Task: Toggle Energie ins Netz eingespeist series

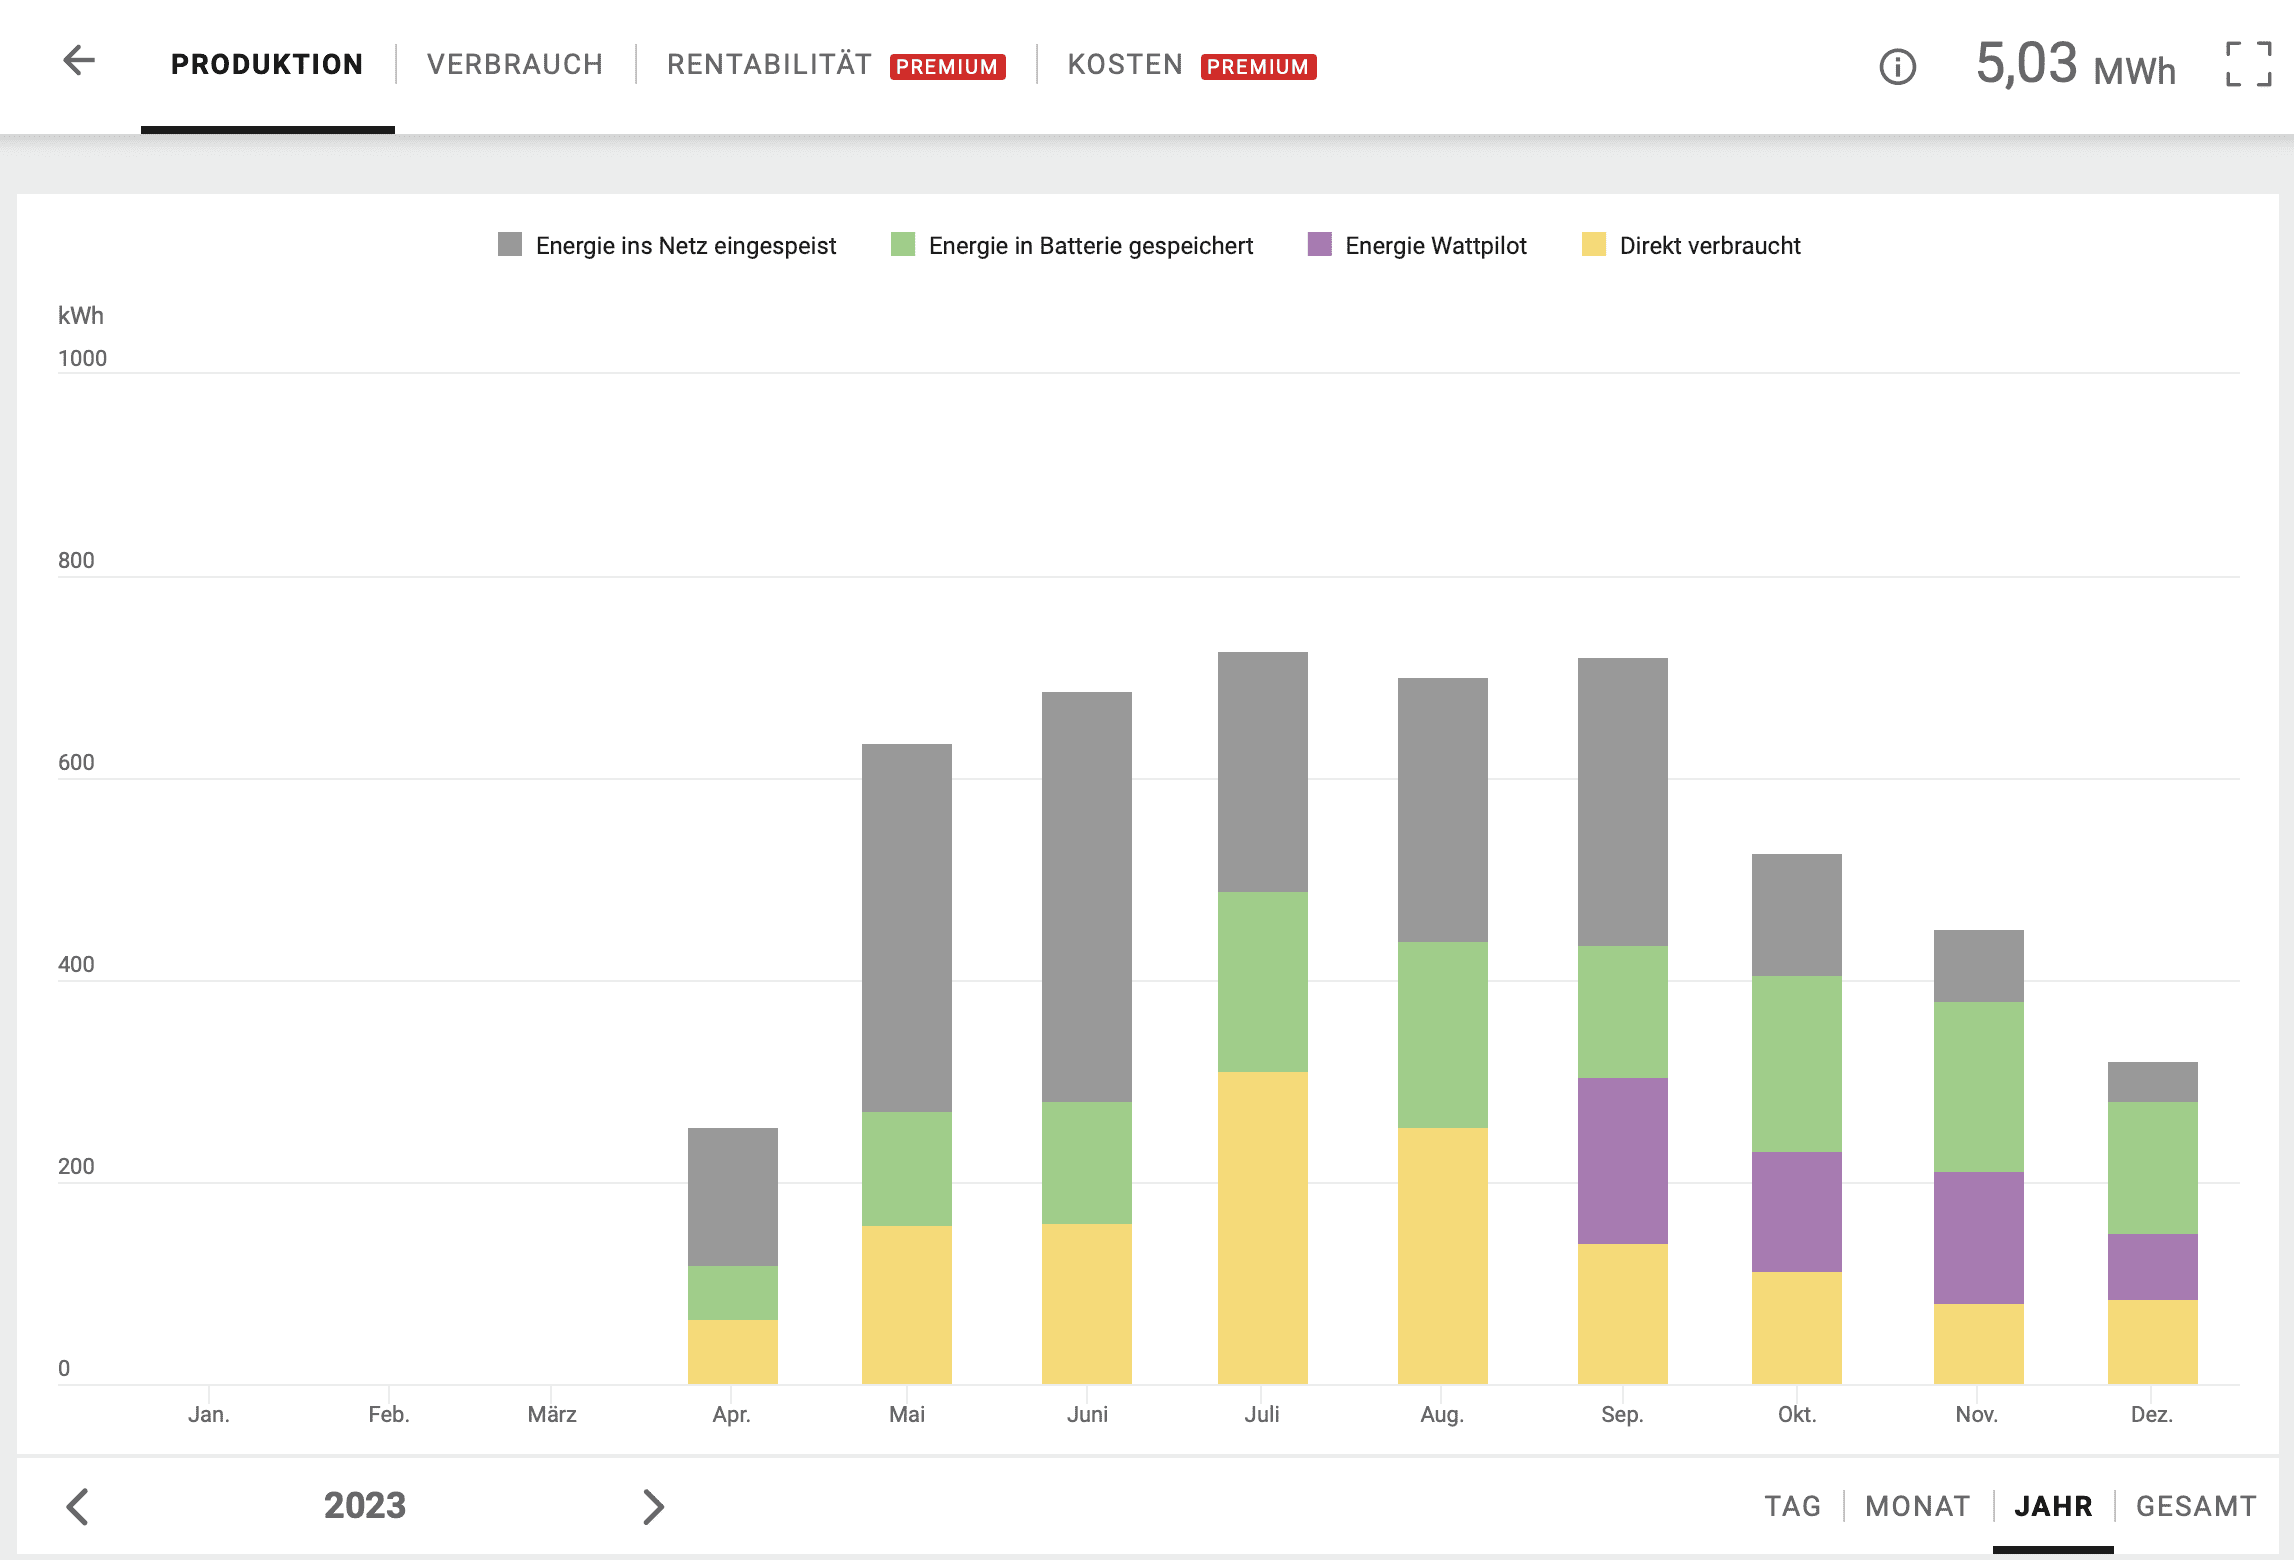Action: (x=666, y=245)
